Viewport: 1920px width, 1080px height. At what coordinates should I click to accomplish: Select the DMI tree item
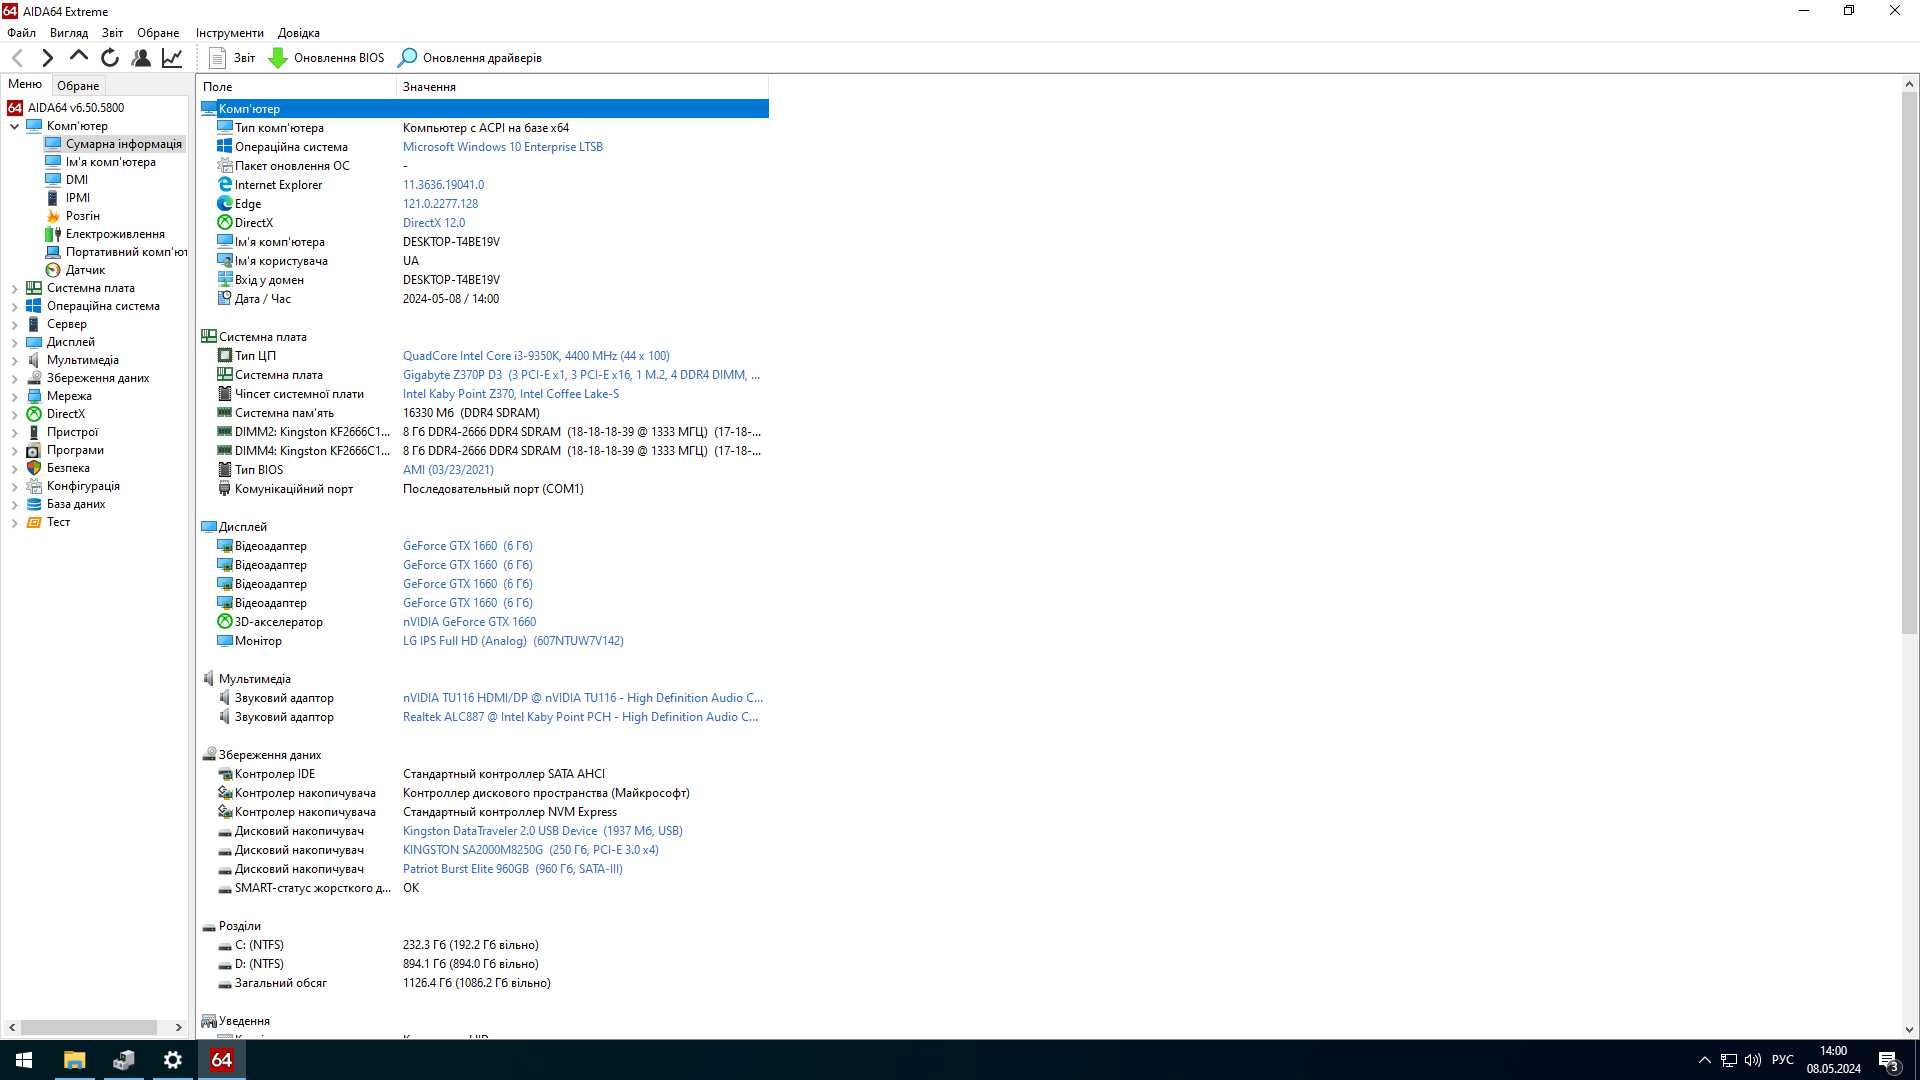tap(77, 180)
